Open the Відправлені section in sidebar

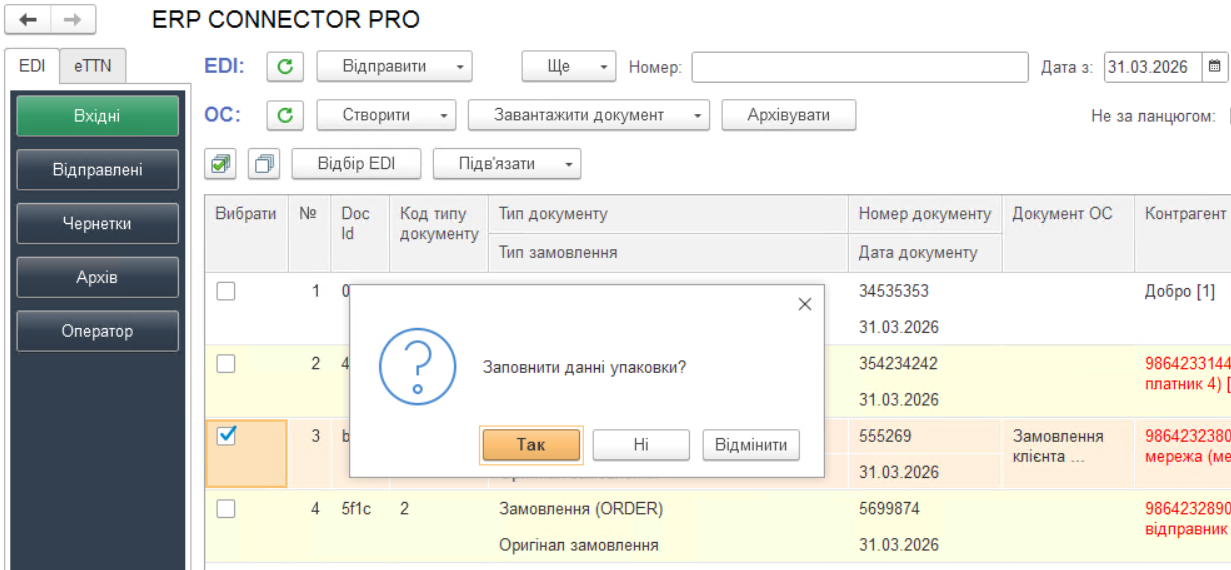(97, 170)
